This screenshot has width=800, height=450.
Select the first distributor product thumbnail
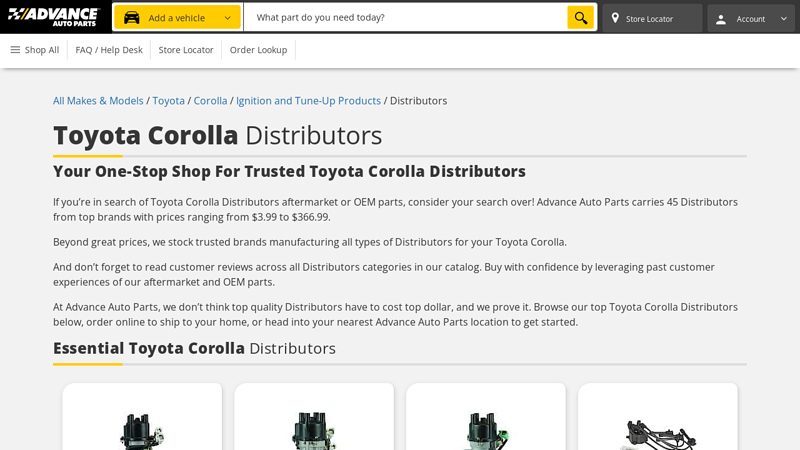[142, 428]
